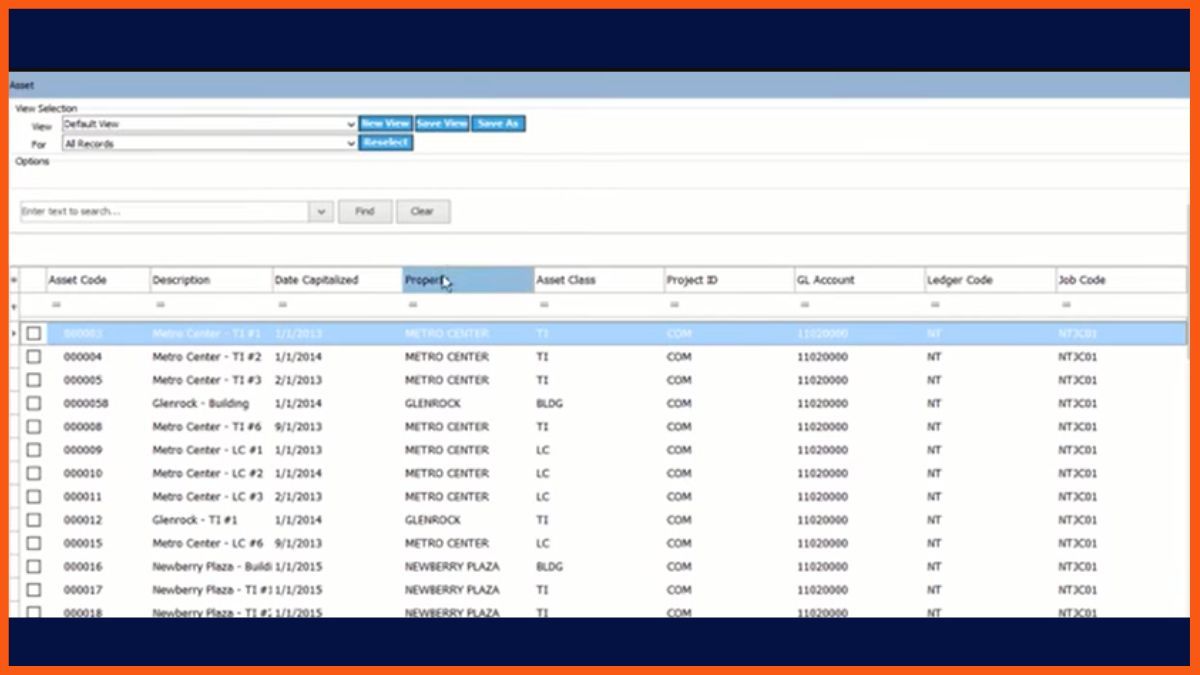Check the box for asset 000004
1200x675 pixels.
tap(34, 357)
